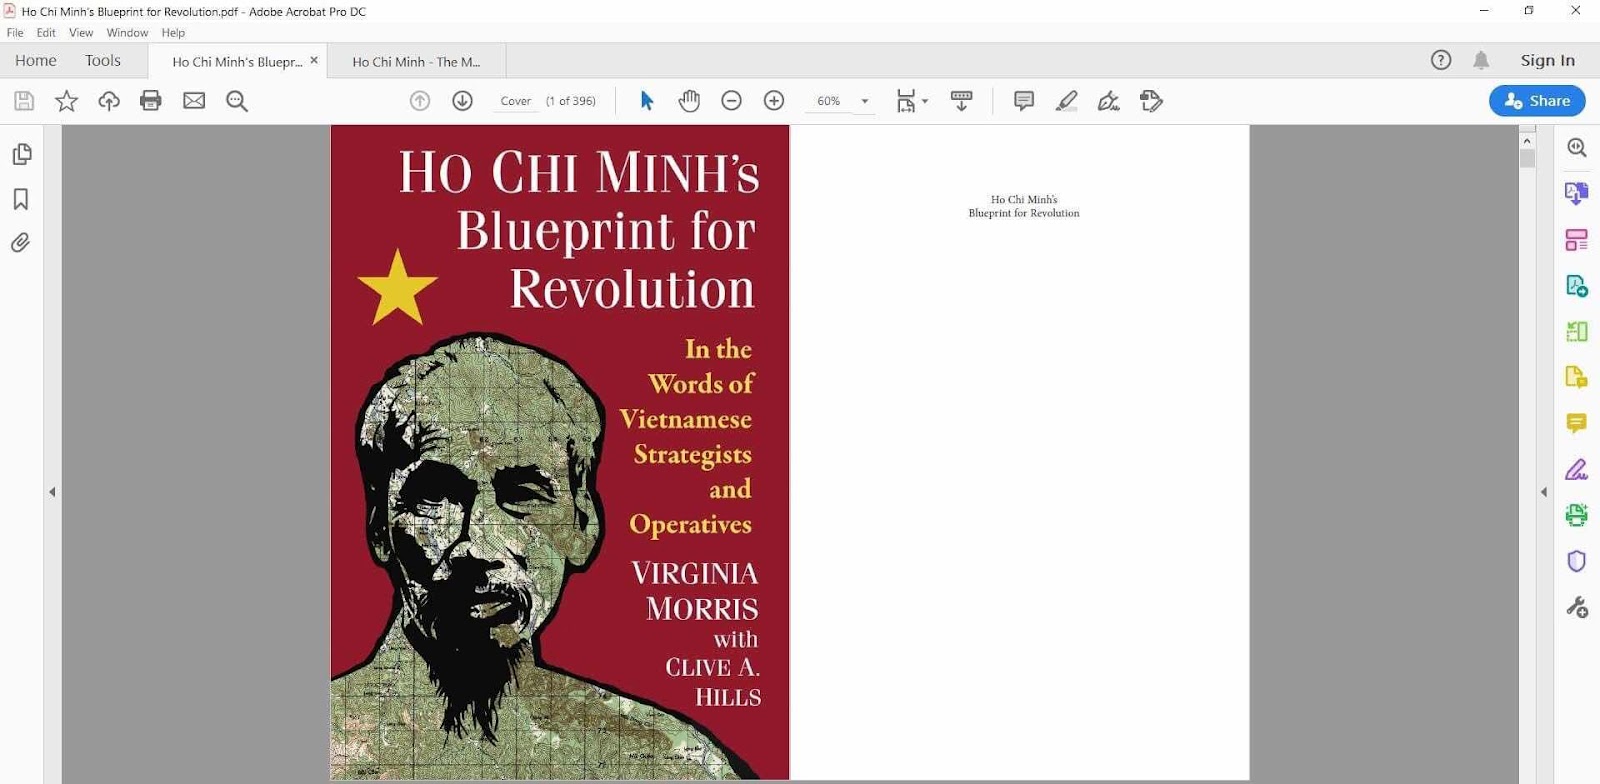Open the Attachments paperclip panel
The image size is (1600, 784).
[x=21, y=243]
